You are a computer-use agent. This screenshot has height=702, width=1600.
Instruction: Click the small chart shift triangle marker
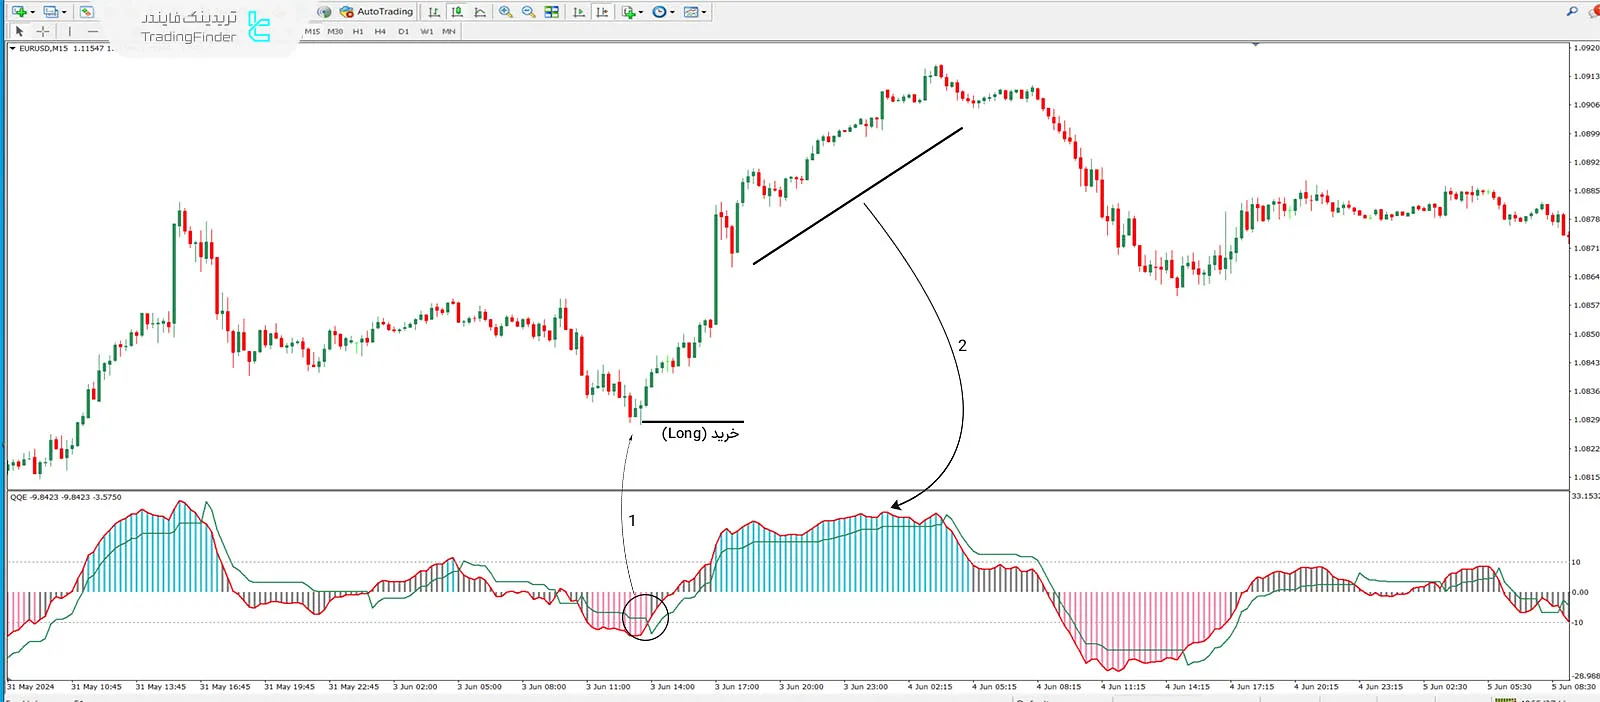1255,45
